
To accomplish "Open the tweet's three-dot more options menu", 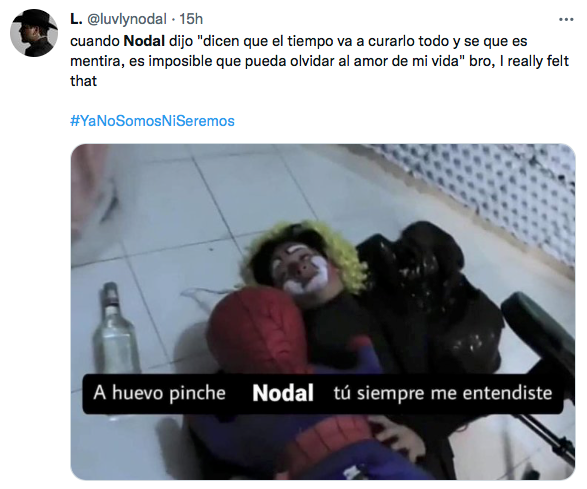I will pos(566,19).
